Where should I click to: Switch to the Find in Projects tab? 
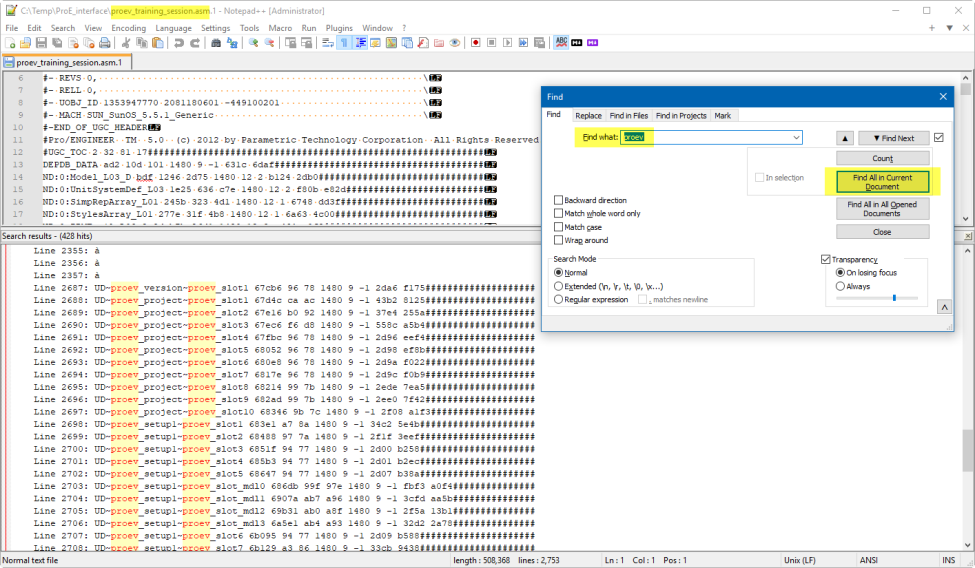pyautogui.click(x=681, y=116)
